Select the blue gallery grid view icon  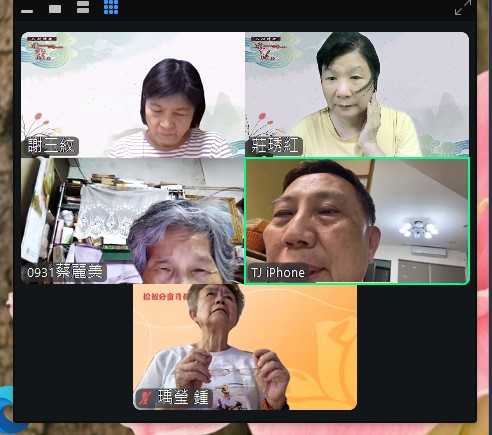111,7
